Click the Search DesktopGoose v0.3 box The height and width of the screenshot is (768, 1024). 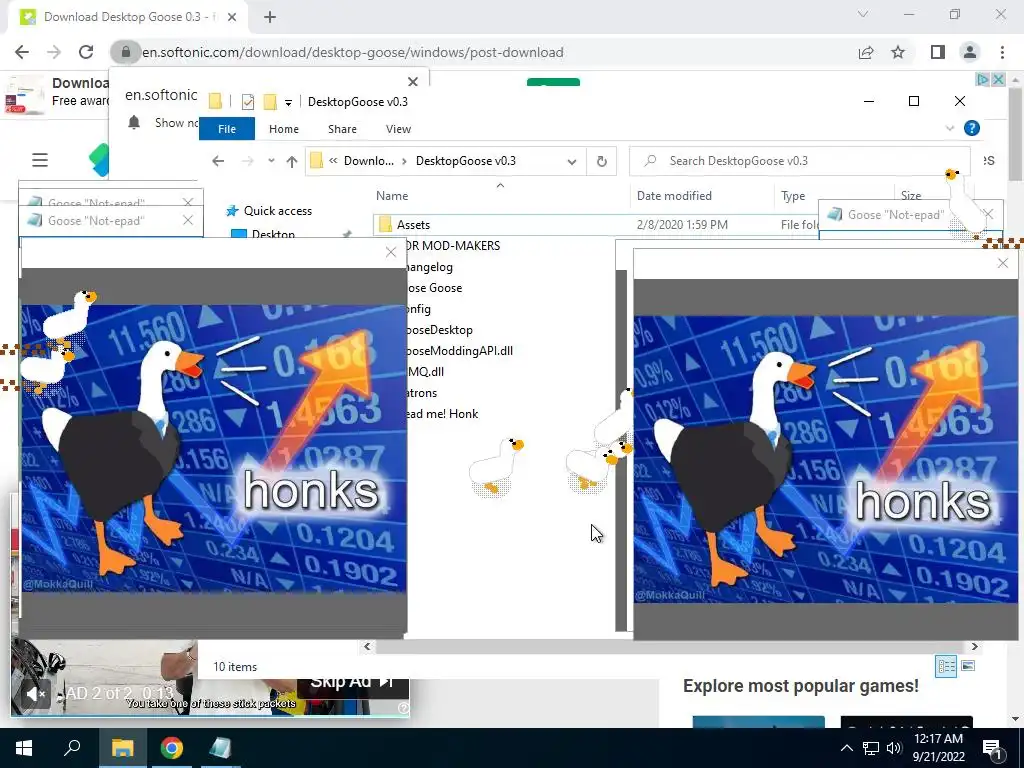coord(799,161)
